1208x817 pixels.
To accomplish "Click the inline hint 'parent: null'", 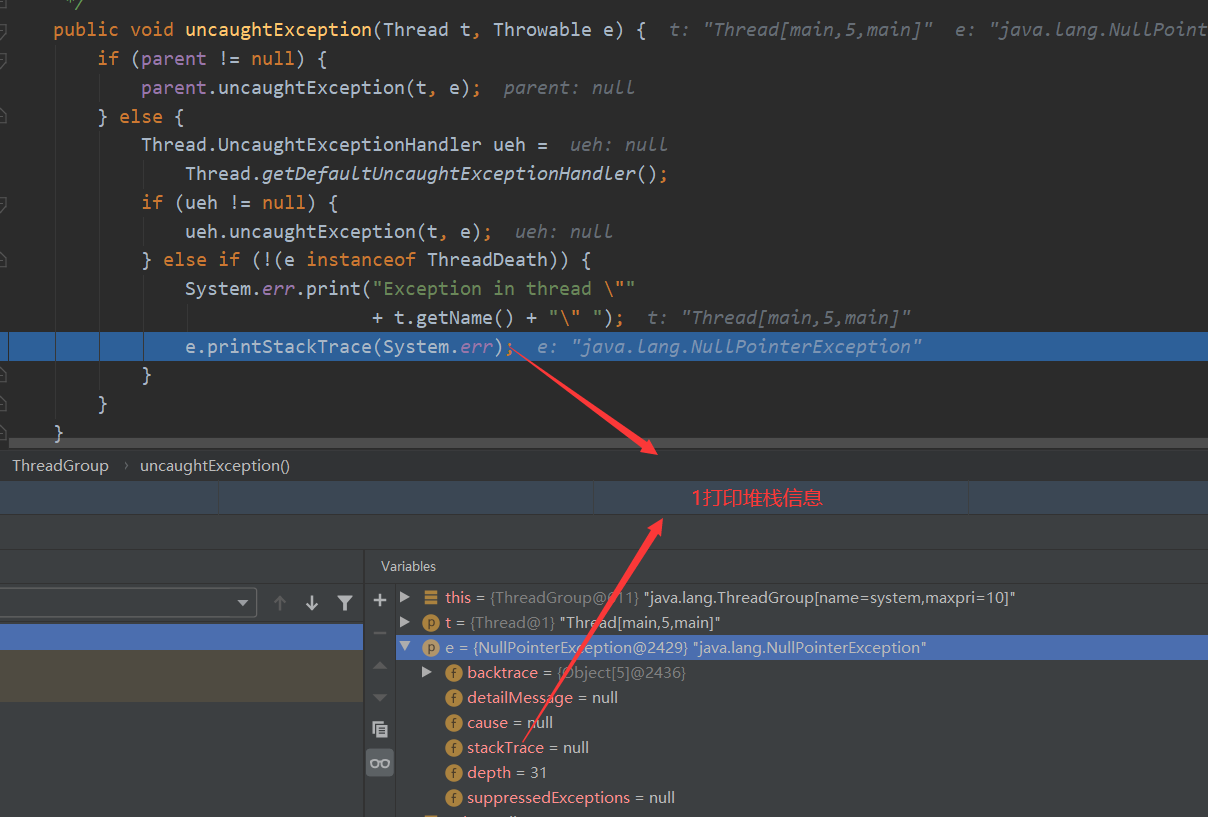I will pos(569,87).
